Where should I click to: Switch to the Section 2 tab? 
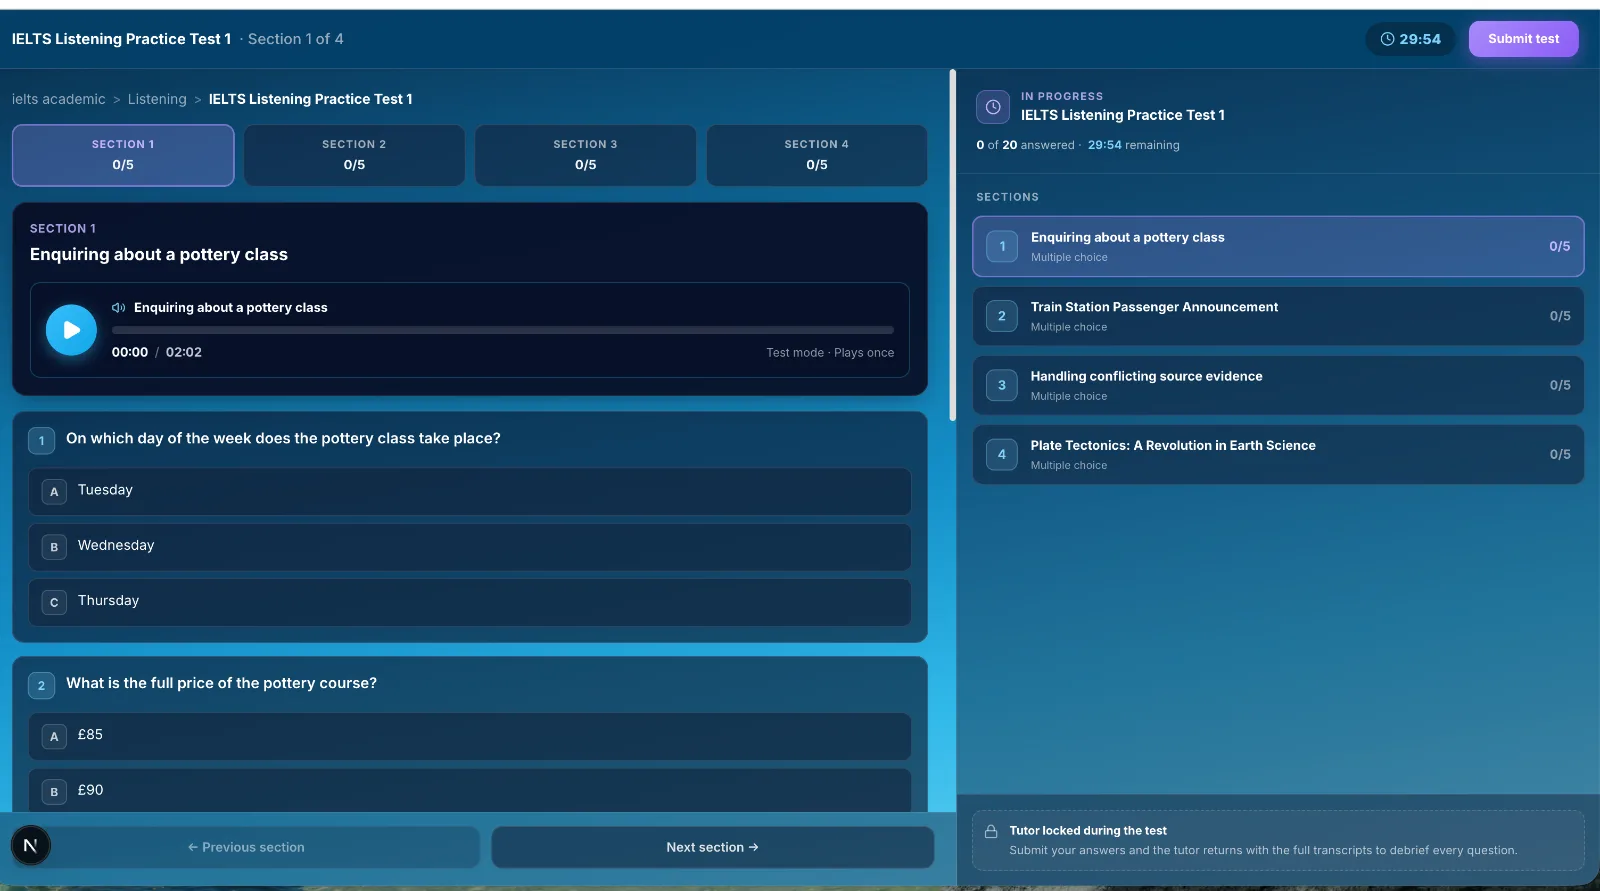point(354,155)
